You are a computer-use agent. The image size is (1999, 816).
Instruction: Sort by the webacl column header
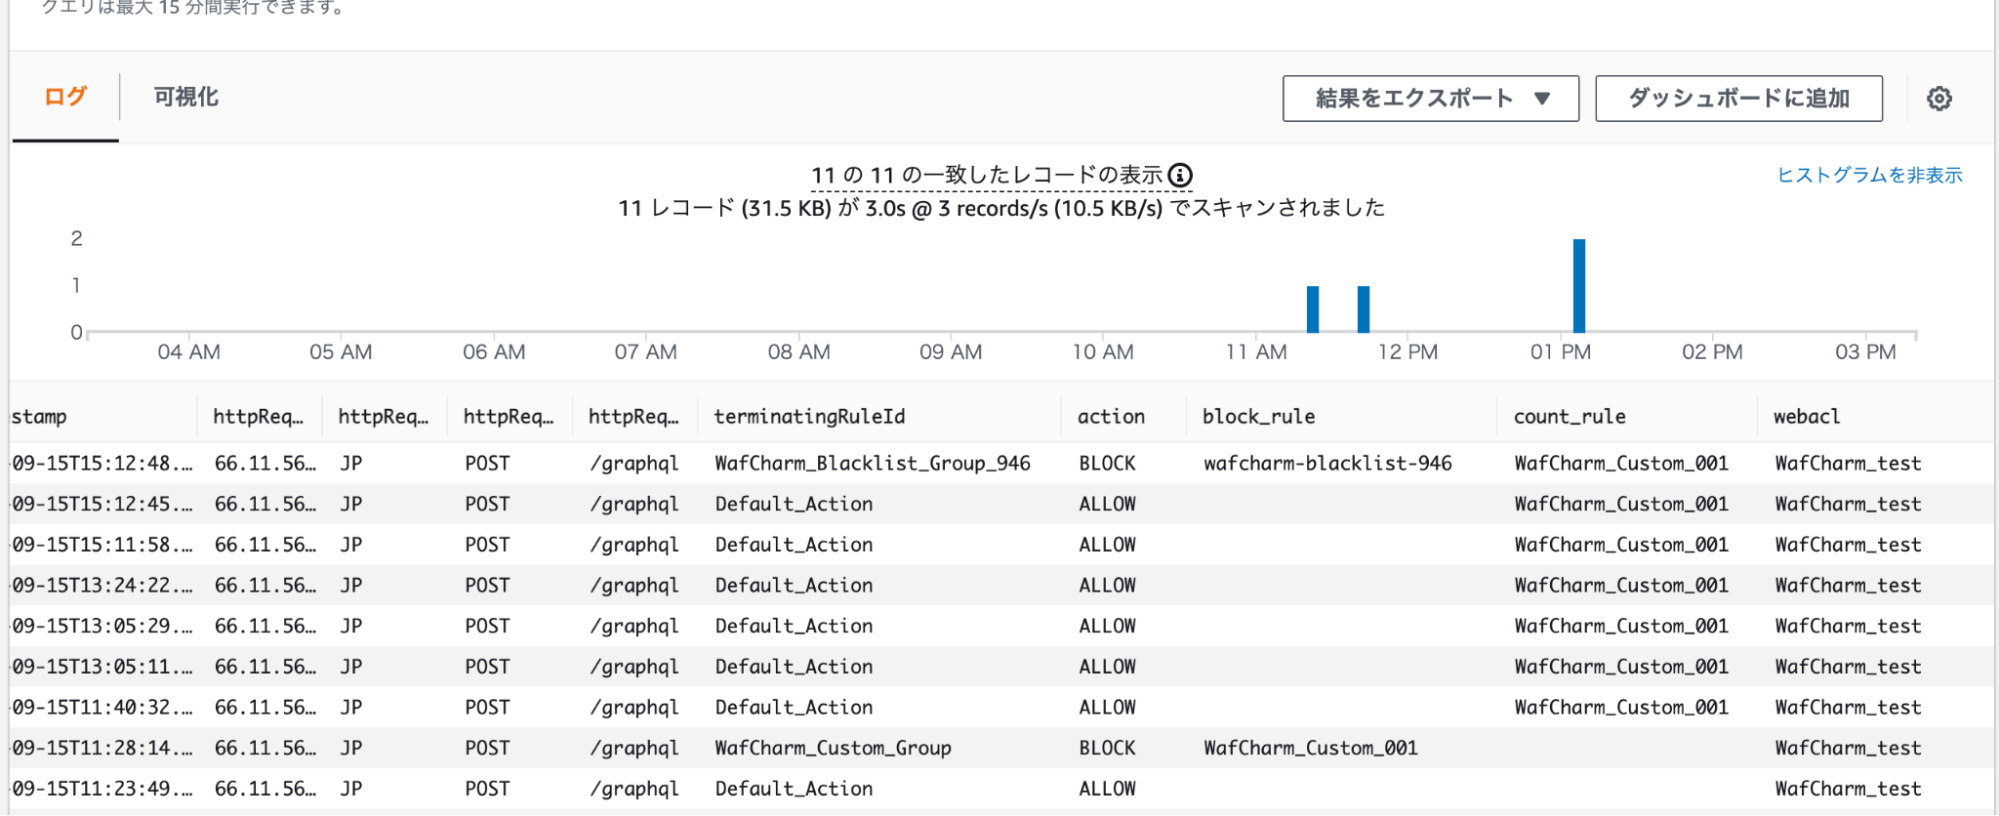click(1806, 417)
